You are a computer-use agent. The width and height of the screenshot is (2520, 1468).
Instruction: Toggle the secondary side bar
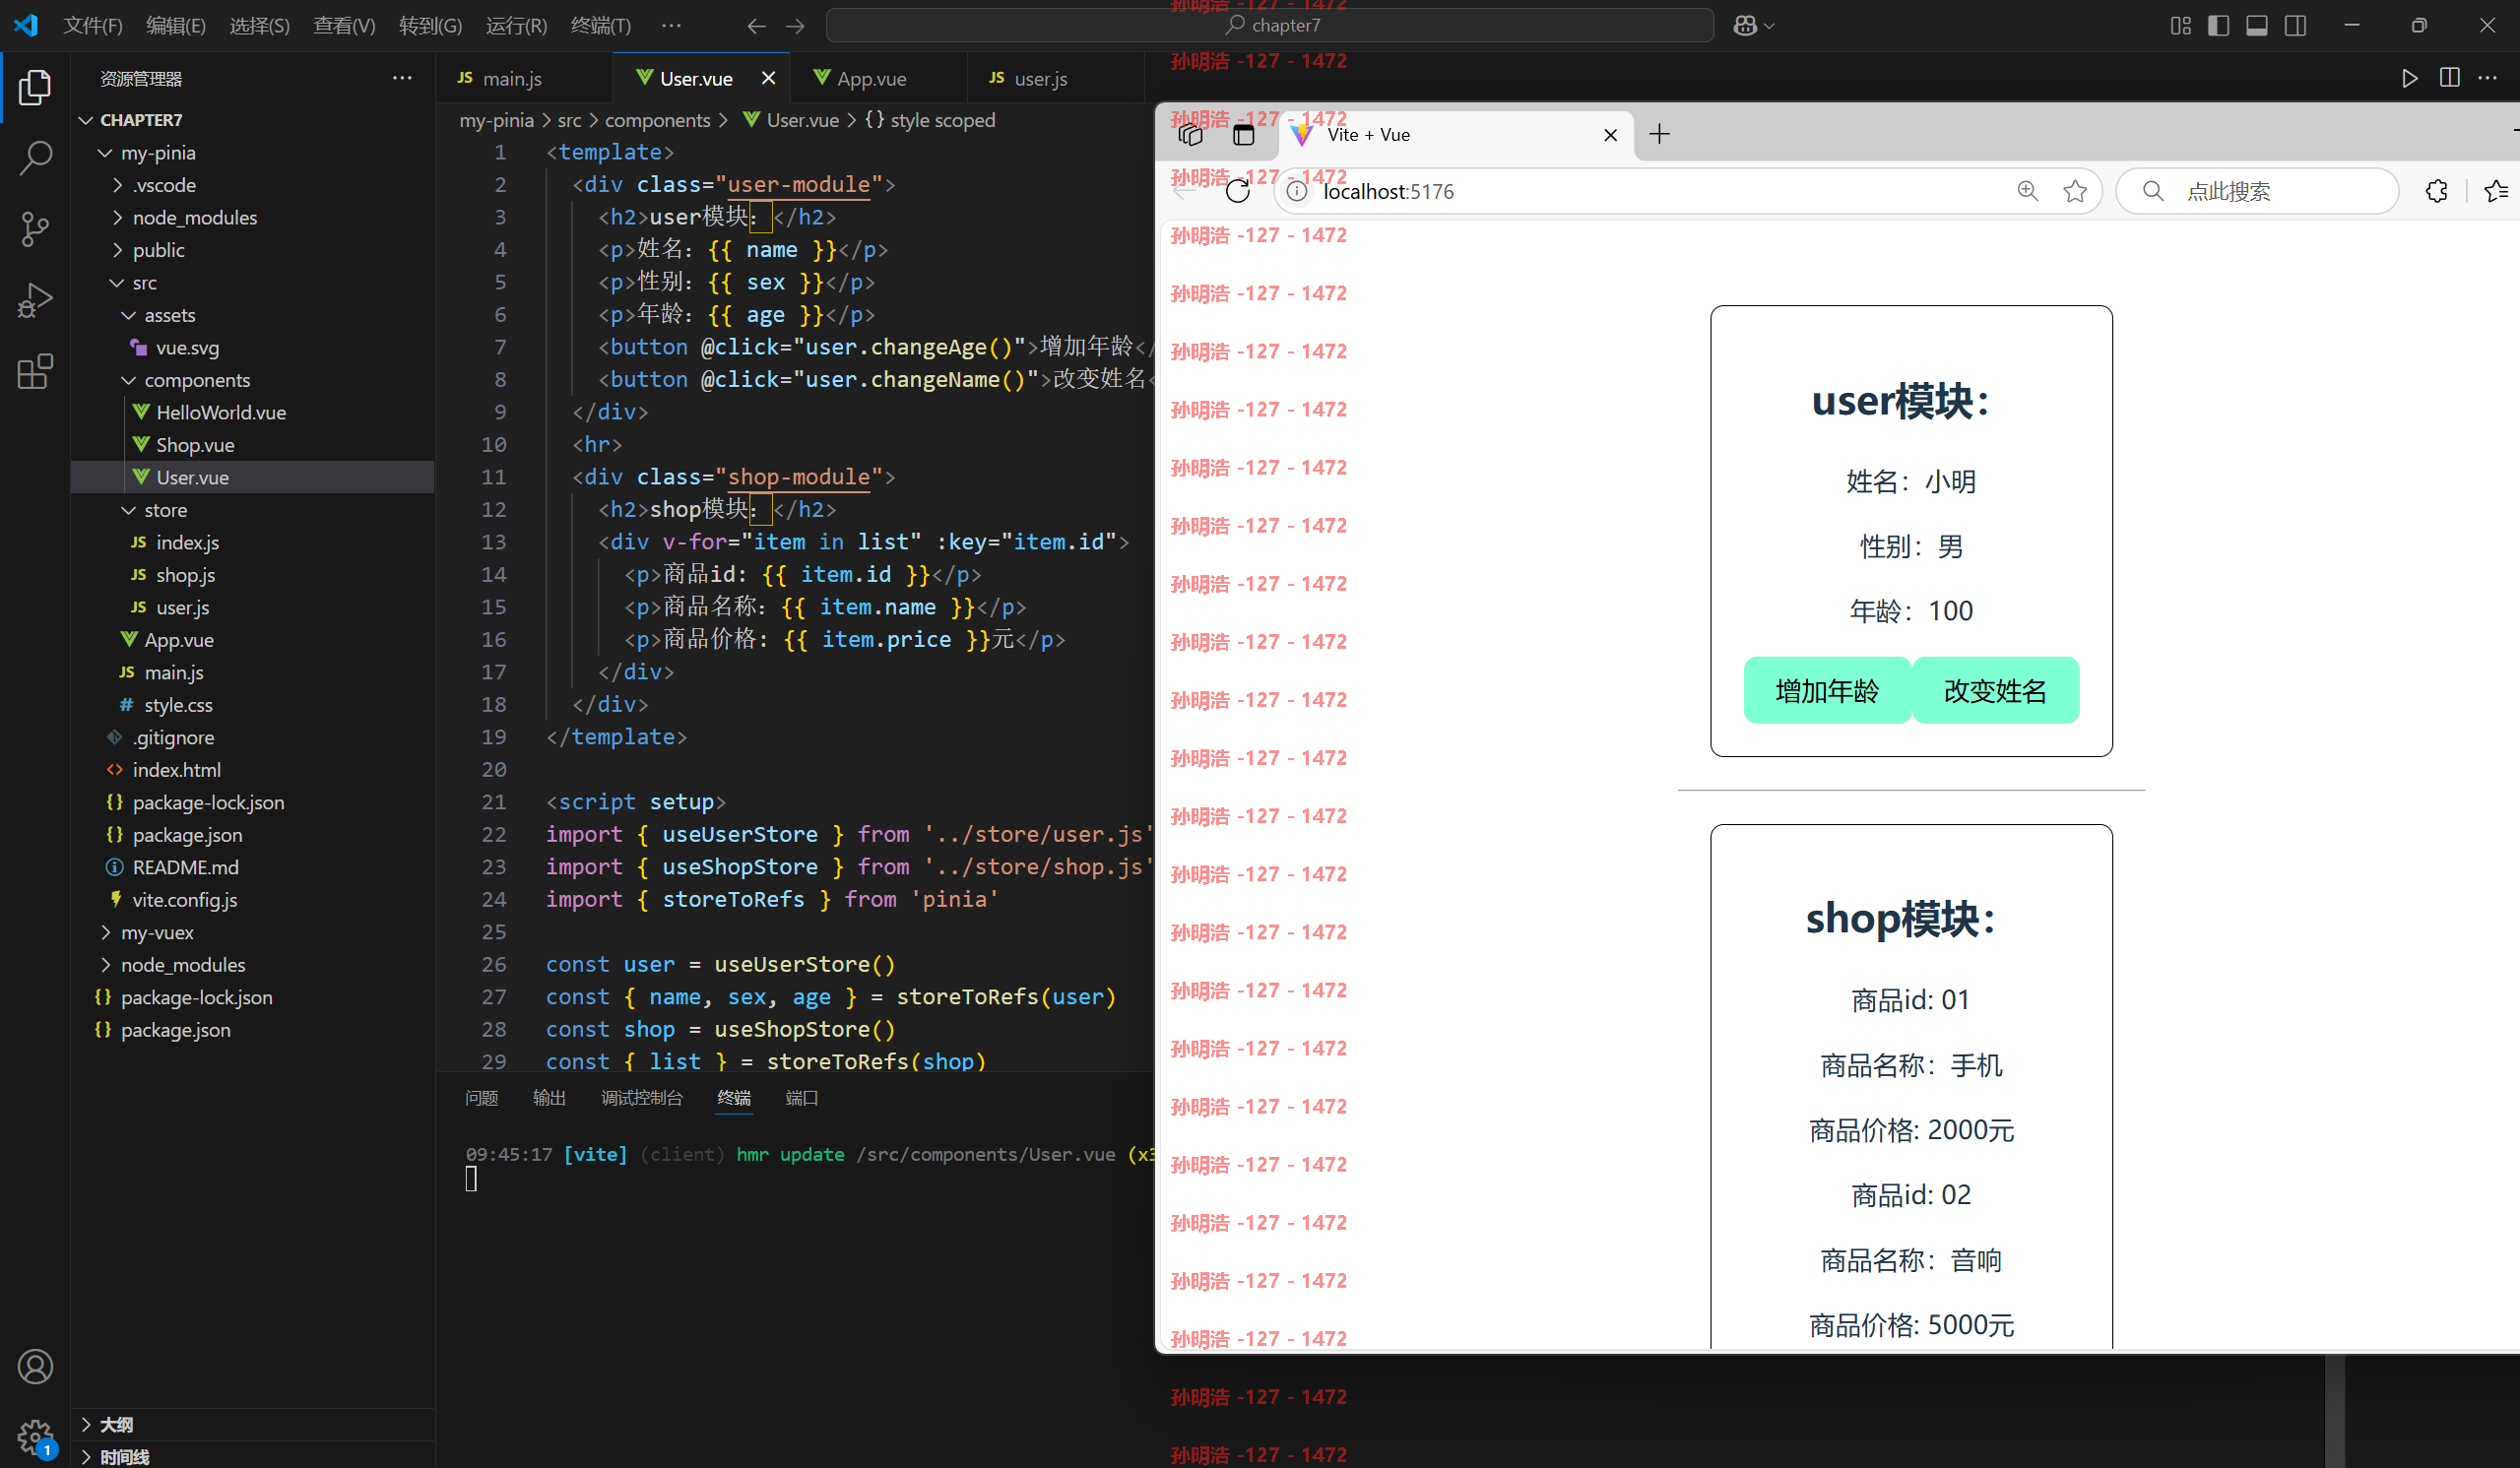[x=2295, y=26]
